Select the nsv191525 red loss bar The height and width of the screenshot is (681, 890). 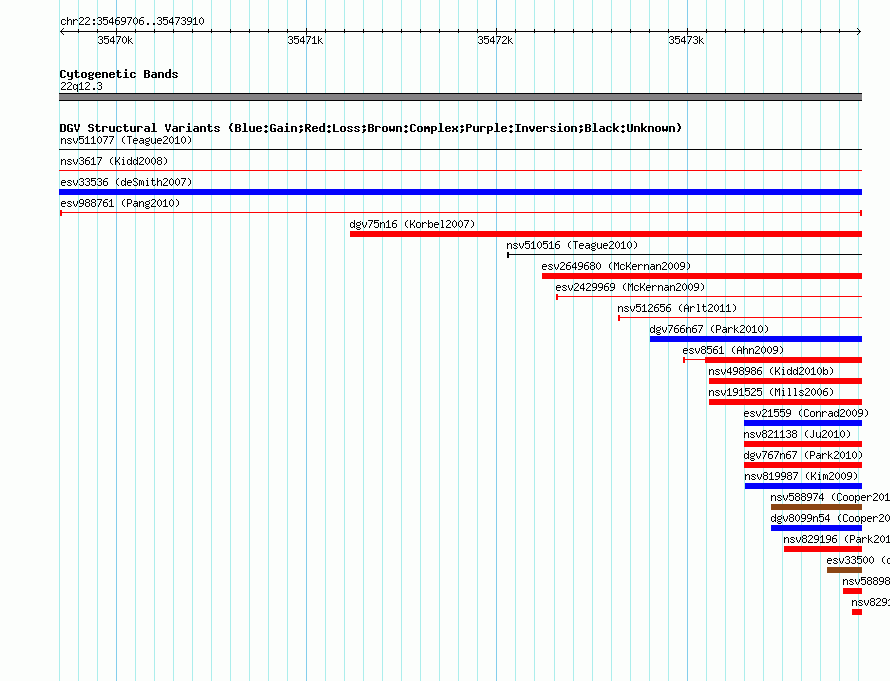pyautogui.click(x=785, y=402)
